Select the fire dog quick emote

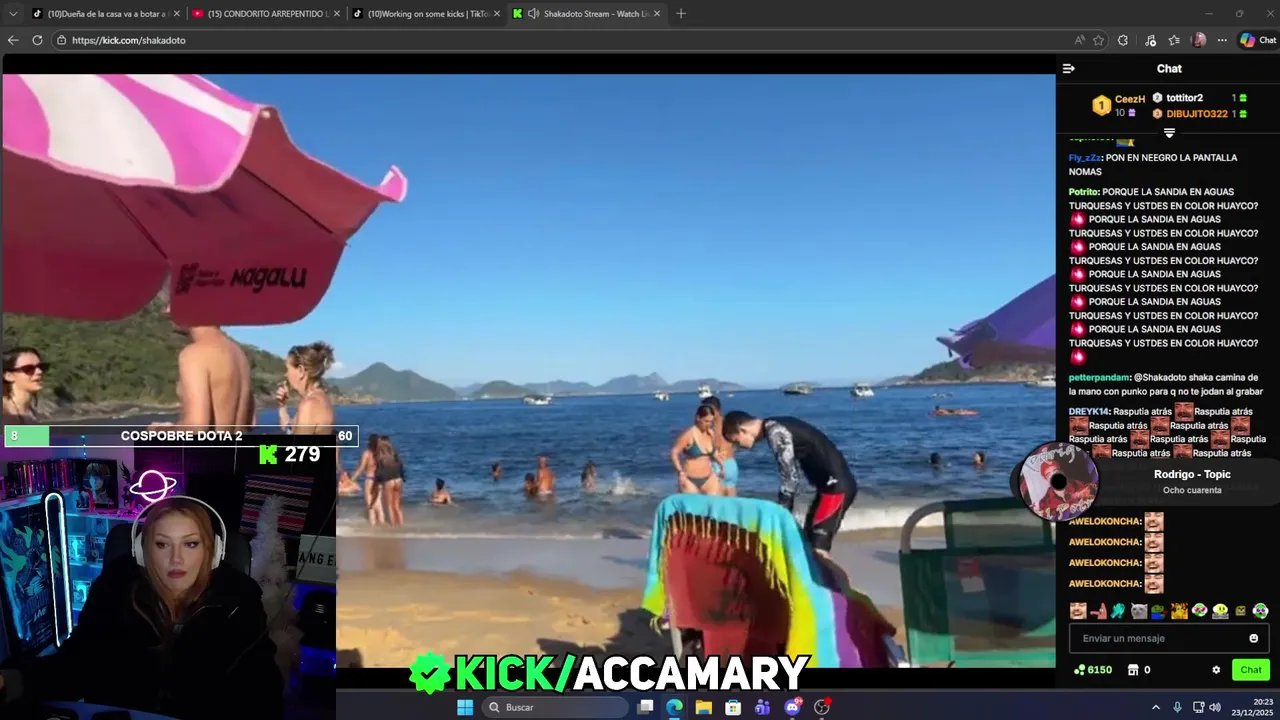coord(1179,610)
